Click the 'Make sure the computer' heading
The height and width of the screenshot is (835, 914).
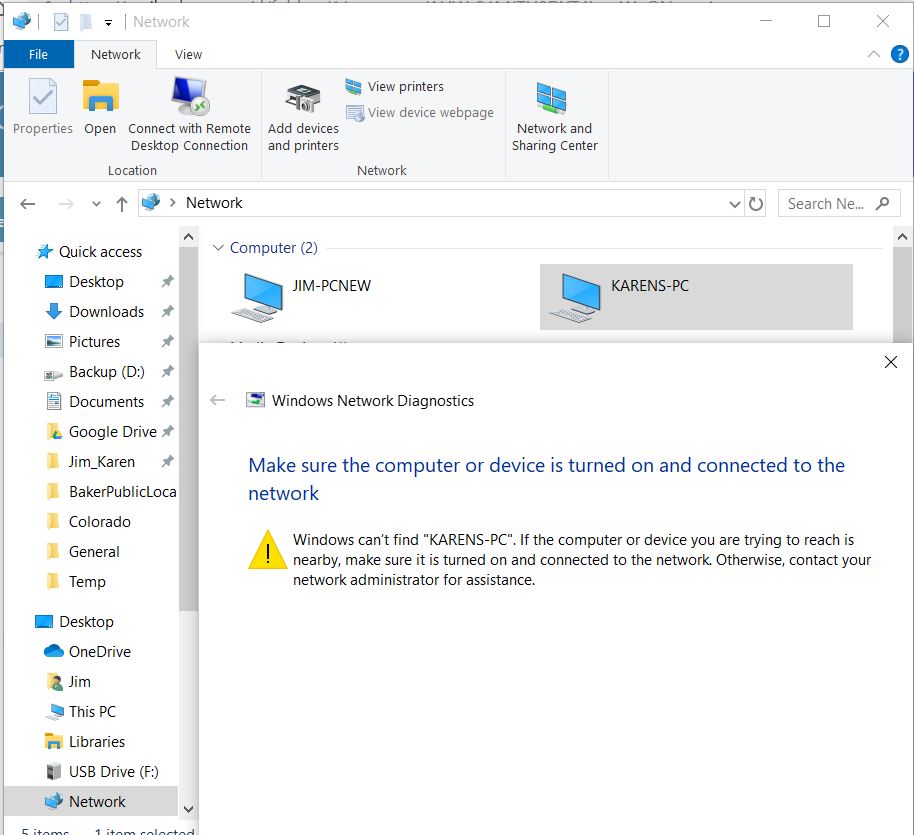[x=546, y=479]
